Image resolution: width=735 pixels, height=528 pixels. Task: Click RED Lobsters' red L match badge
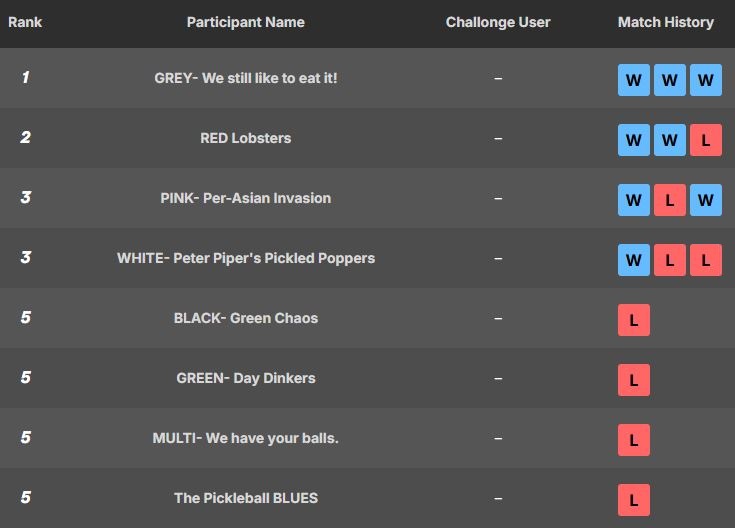click(705, 140)
